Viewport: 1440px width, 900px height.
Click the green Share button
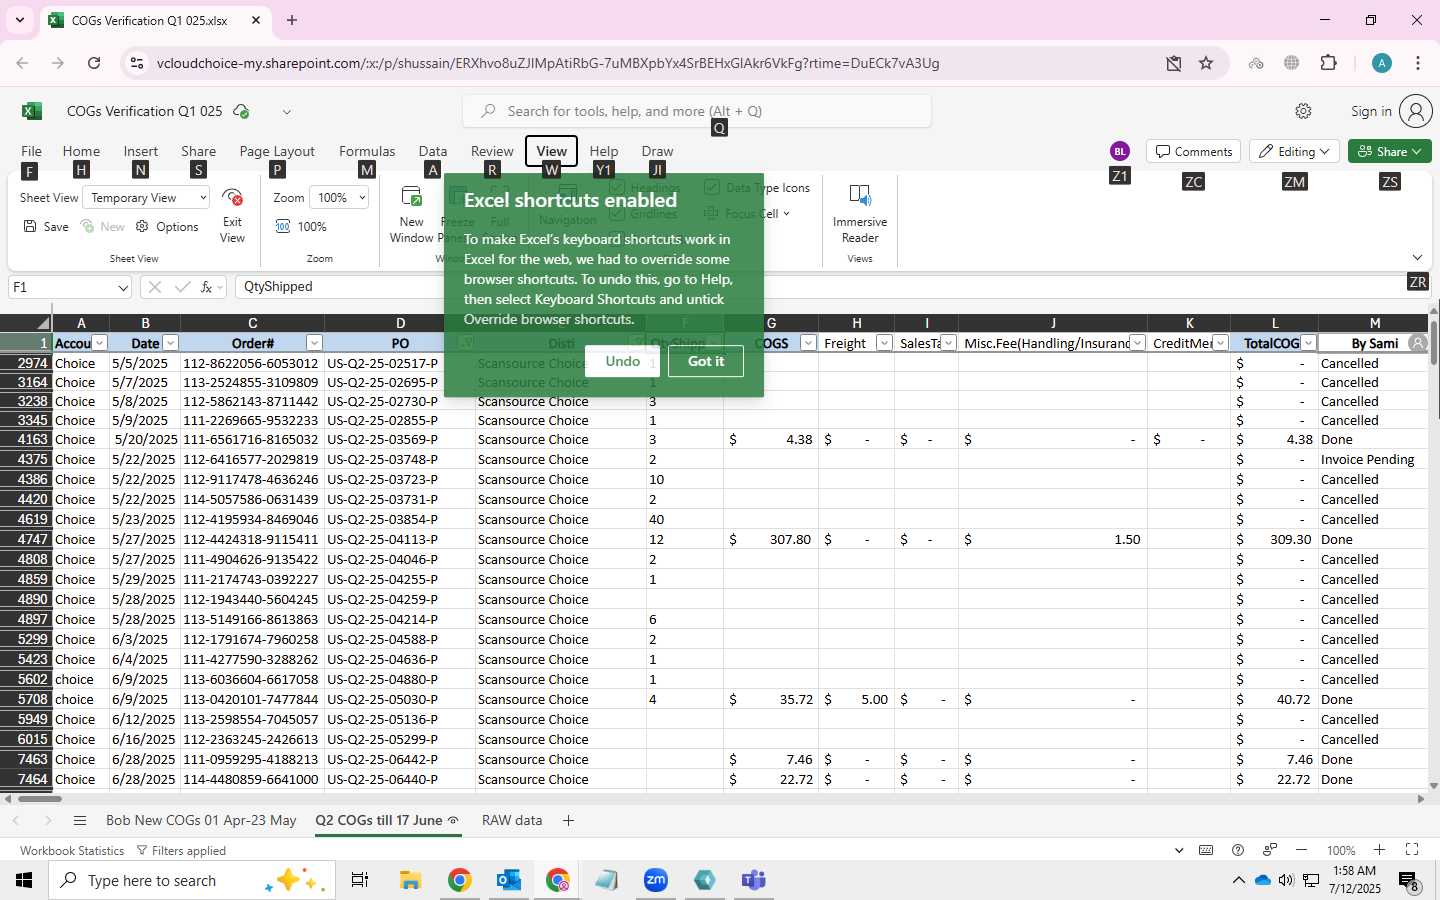click(x=1390, y=151)
